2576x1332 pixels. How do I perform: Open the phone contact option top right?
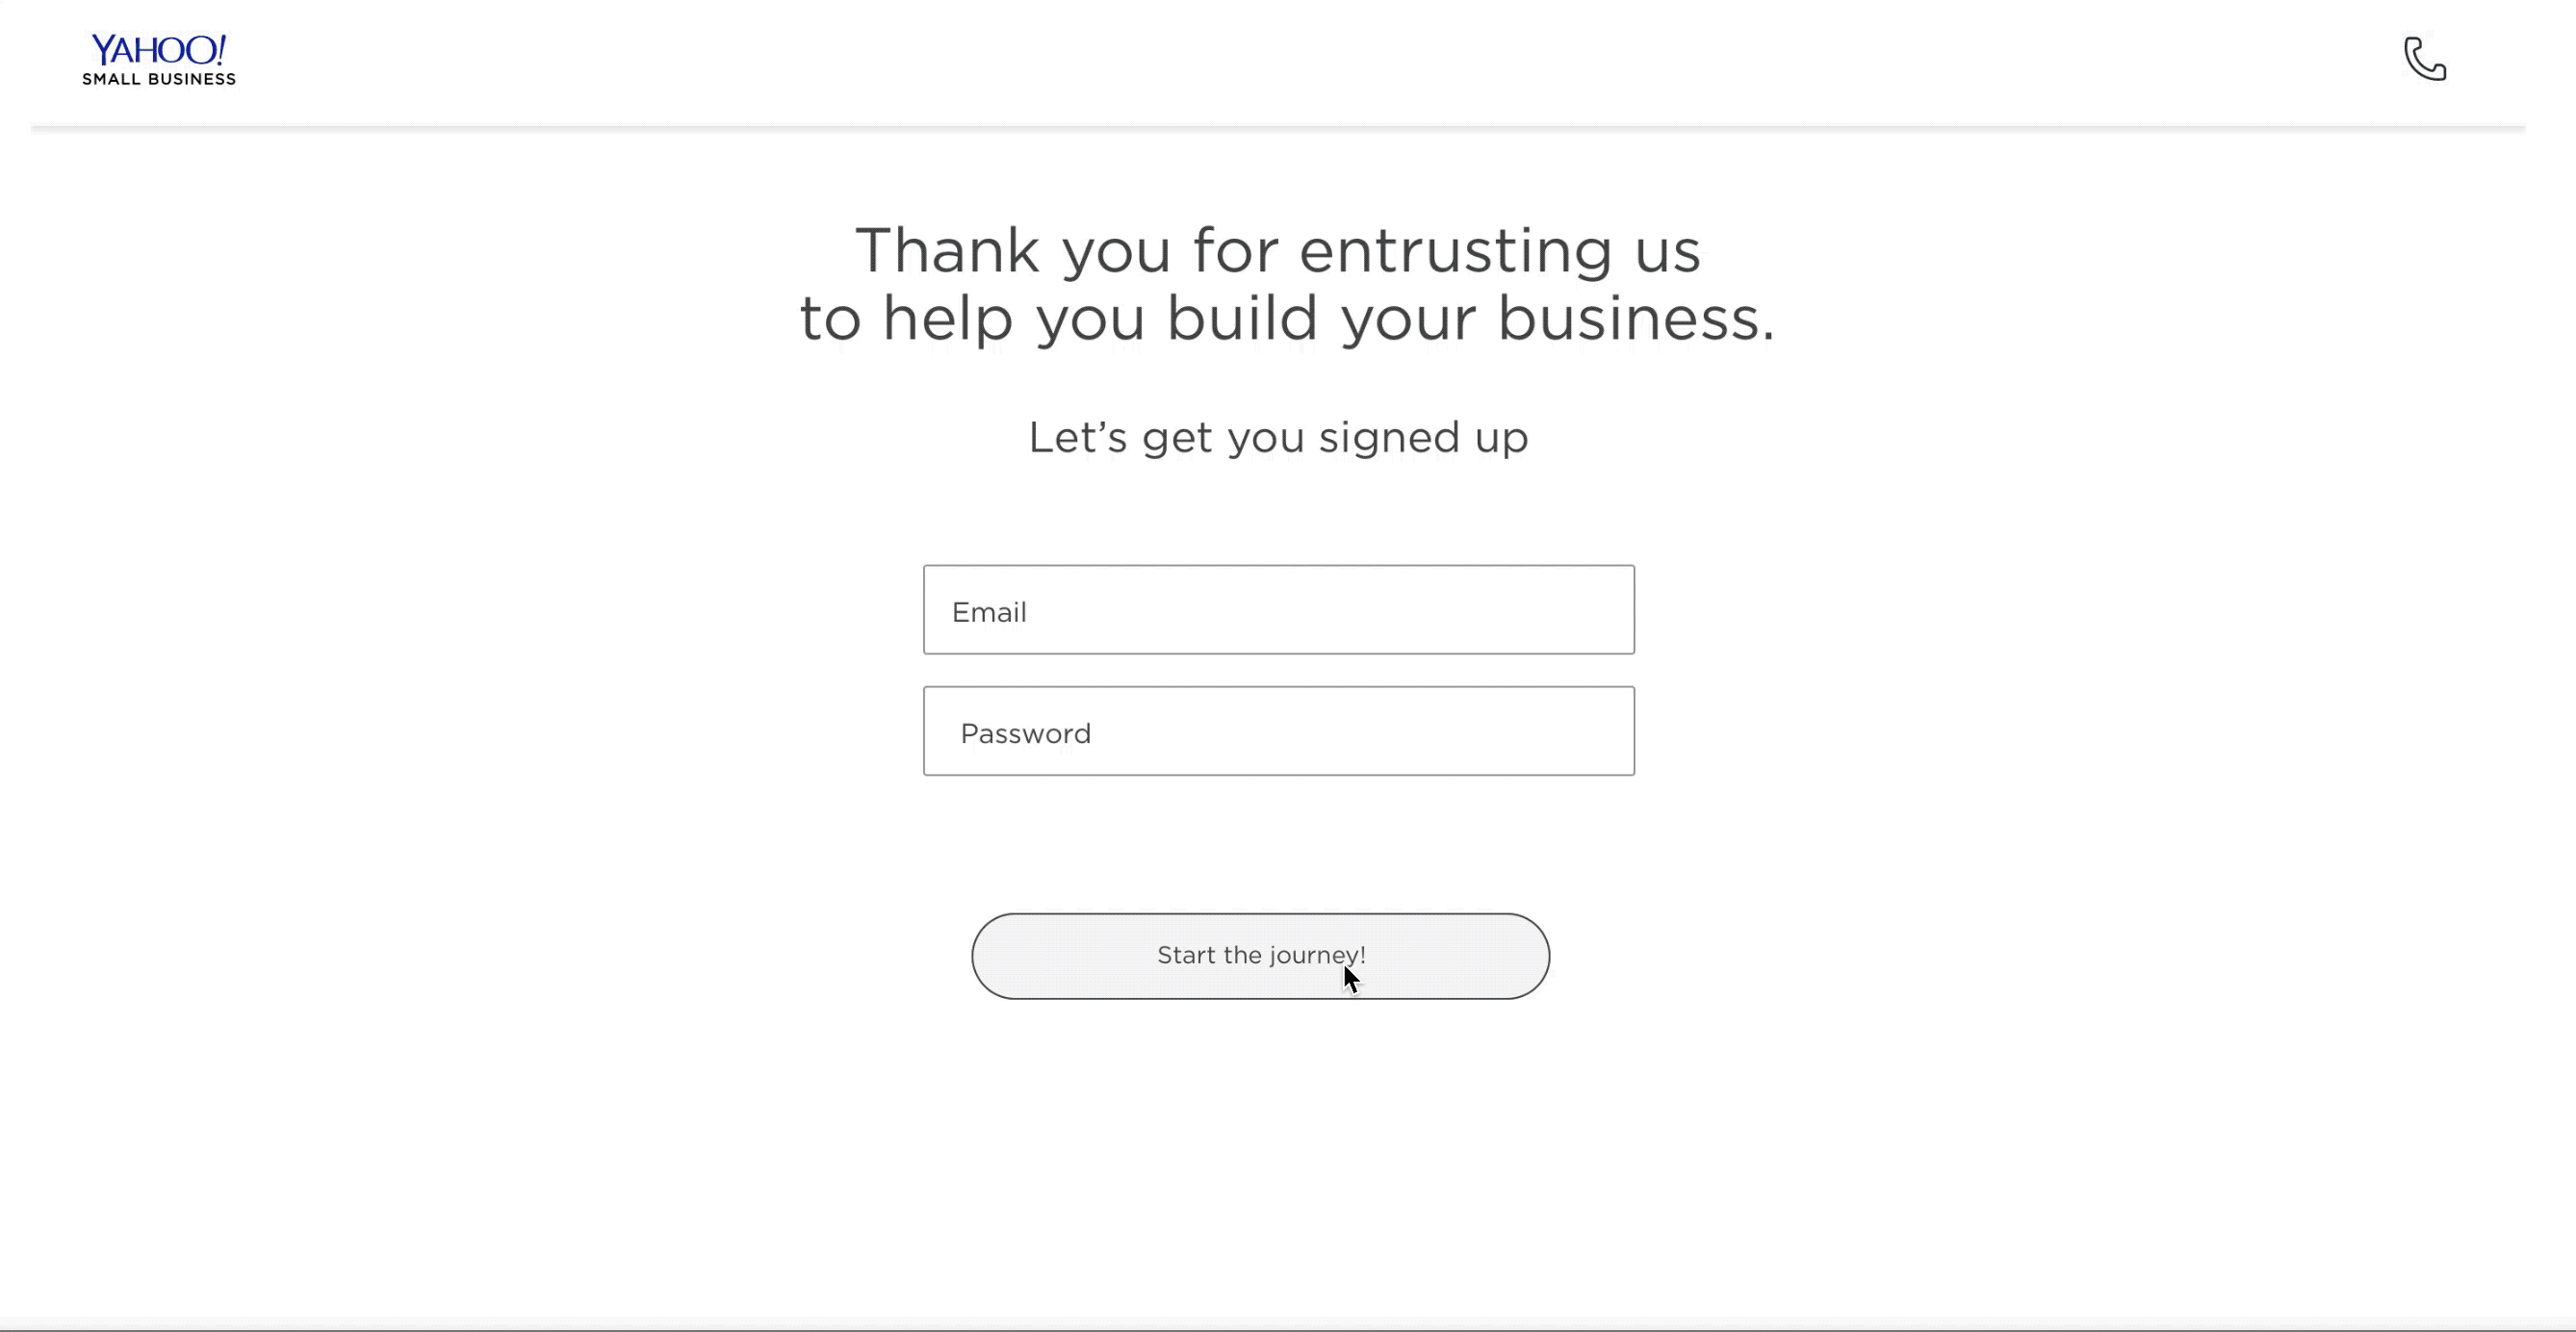[x=2426, y=61]
